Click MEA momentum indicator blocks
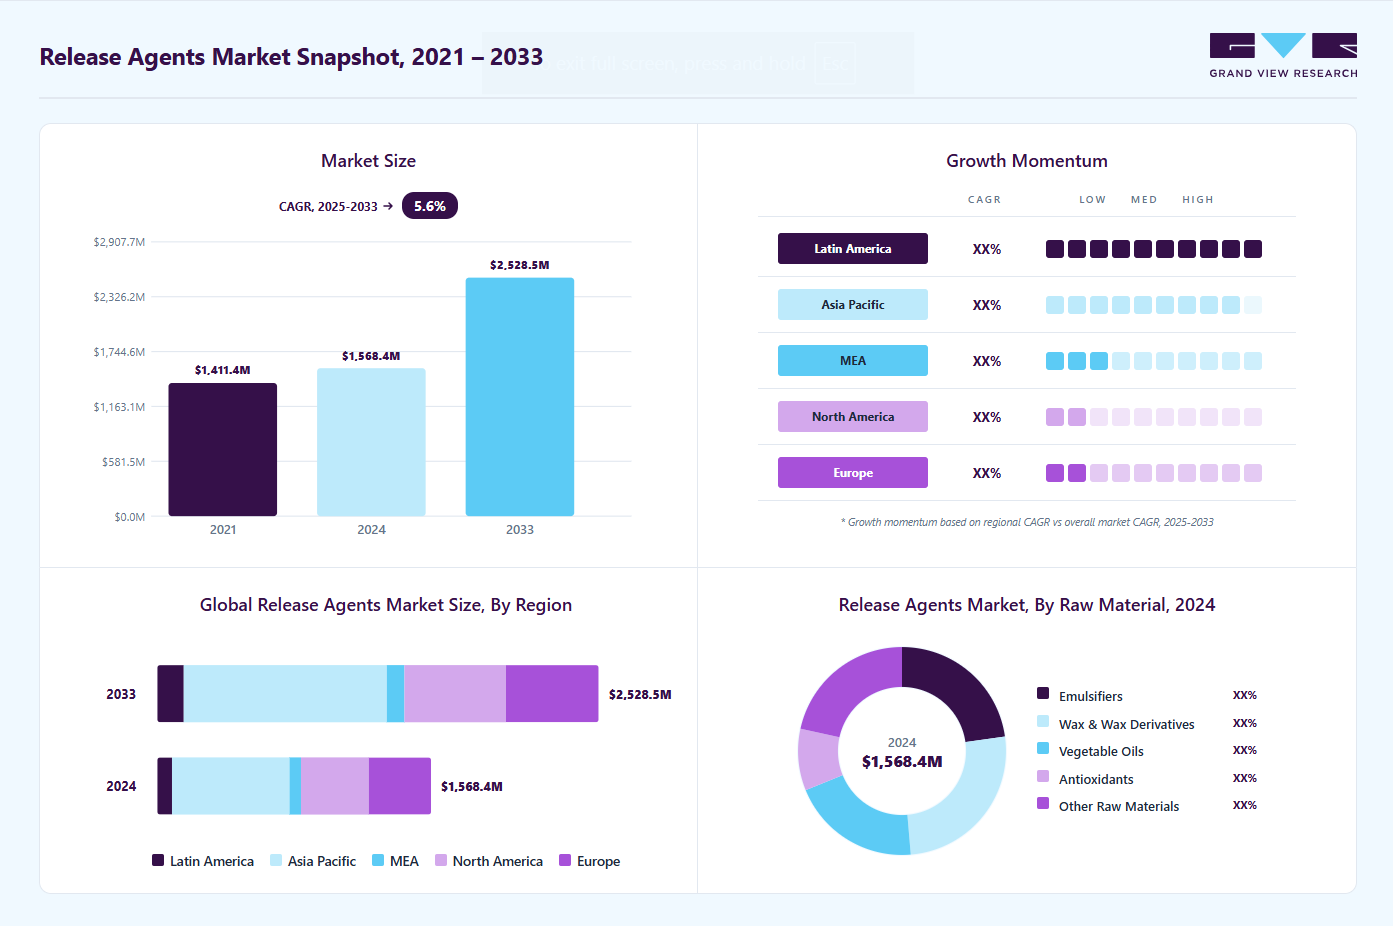 click(x=1154, y=361)
